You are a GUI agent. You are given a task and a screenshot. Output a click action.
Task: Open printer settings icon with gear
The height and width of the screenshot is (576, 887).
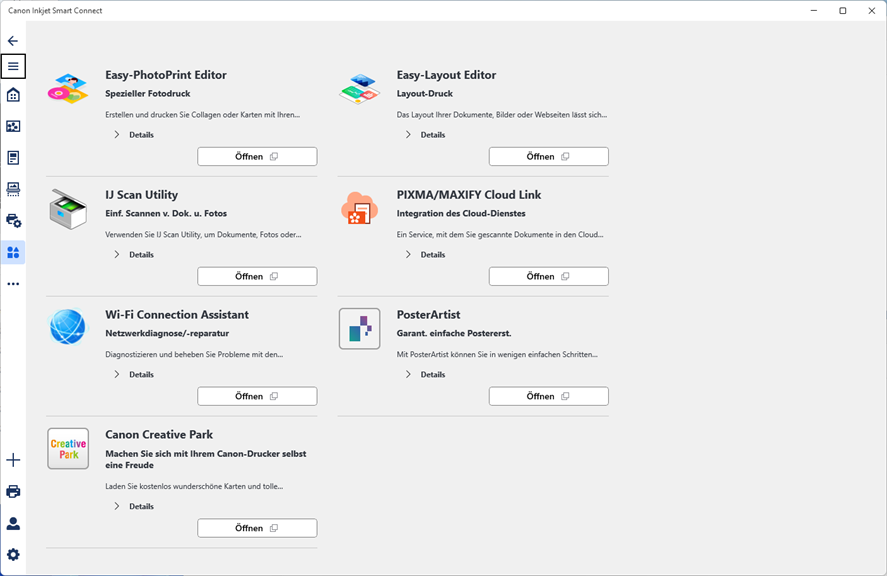pos(13,221)
